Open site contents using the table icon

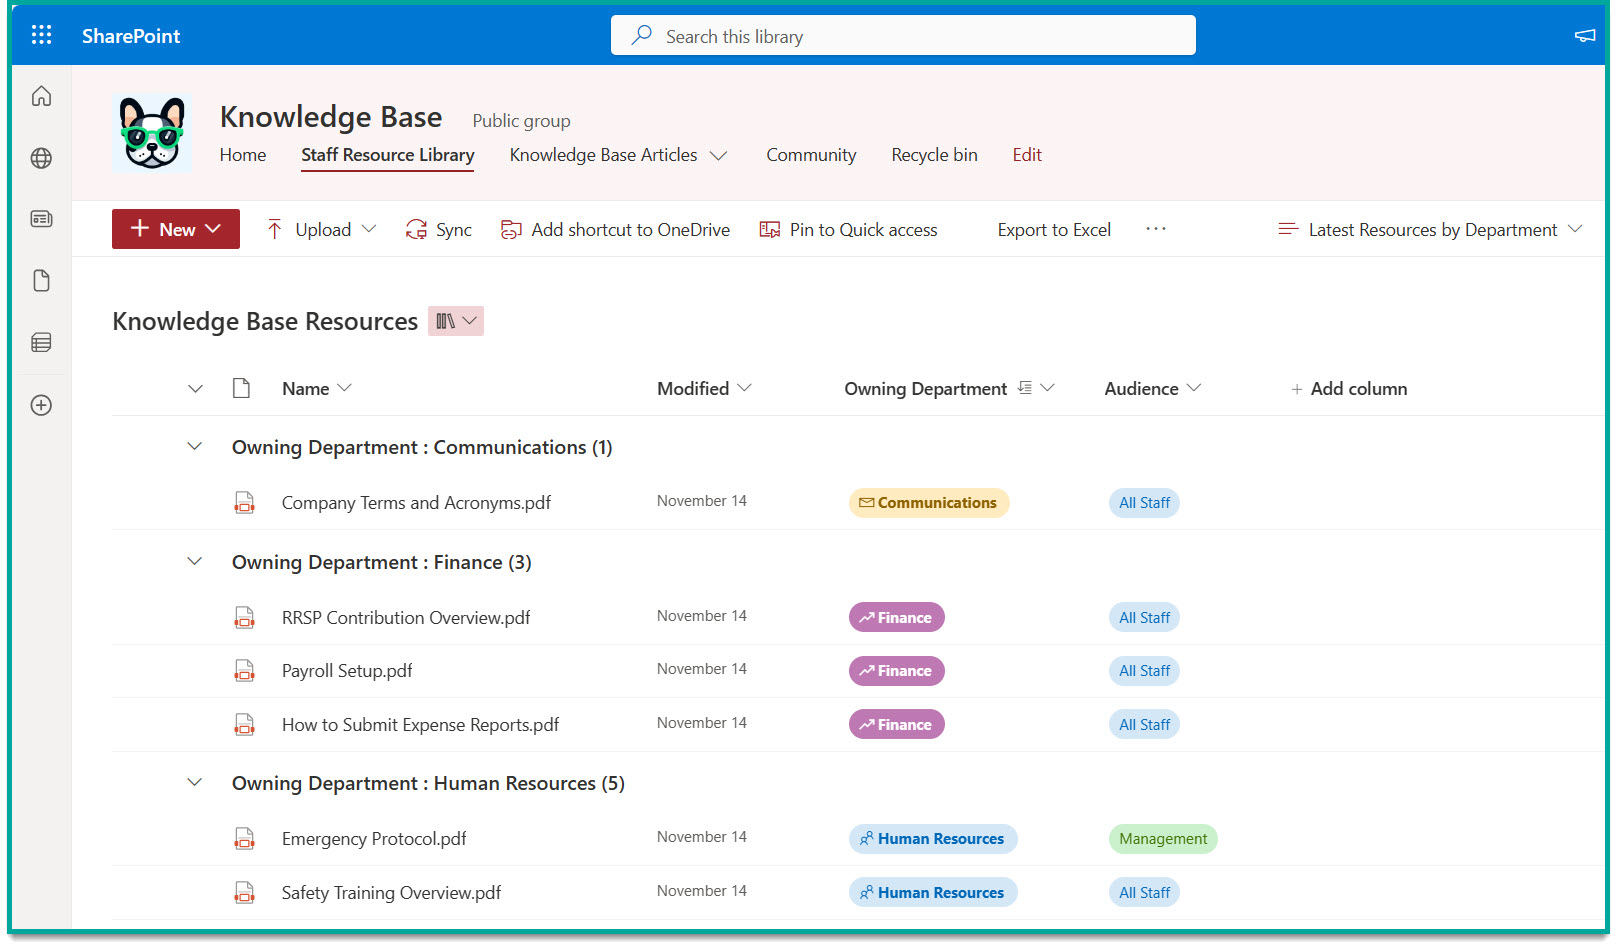point(41,342)
